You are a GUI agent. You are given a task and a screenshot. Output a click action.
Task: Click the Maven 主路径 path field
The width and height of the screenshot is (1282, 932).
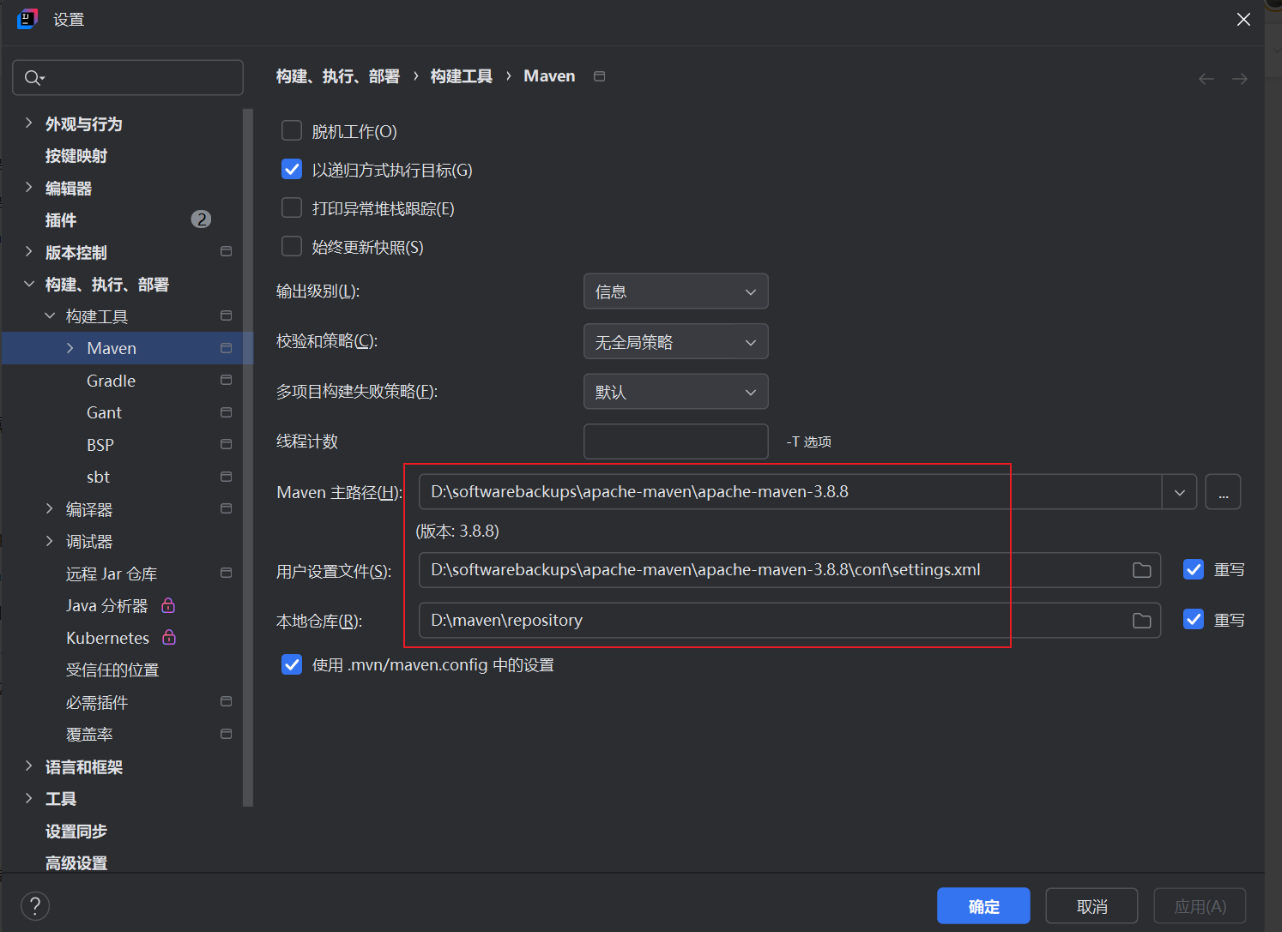[790, 491]
